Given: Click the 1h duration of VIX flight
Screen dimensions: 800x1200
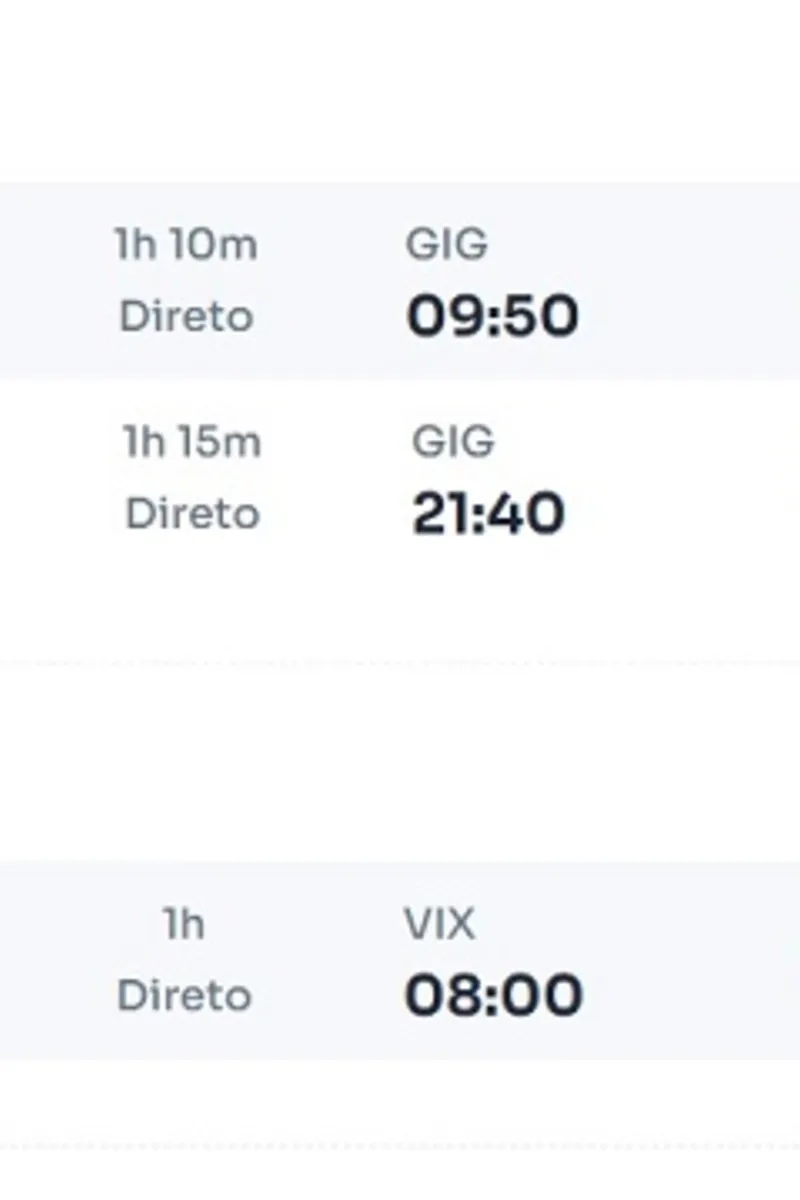Looking at the screenshot, I should pyautogui.click(x=184, y=924).
